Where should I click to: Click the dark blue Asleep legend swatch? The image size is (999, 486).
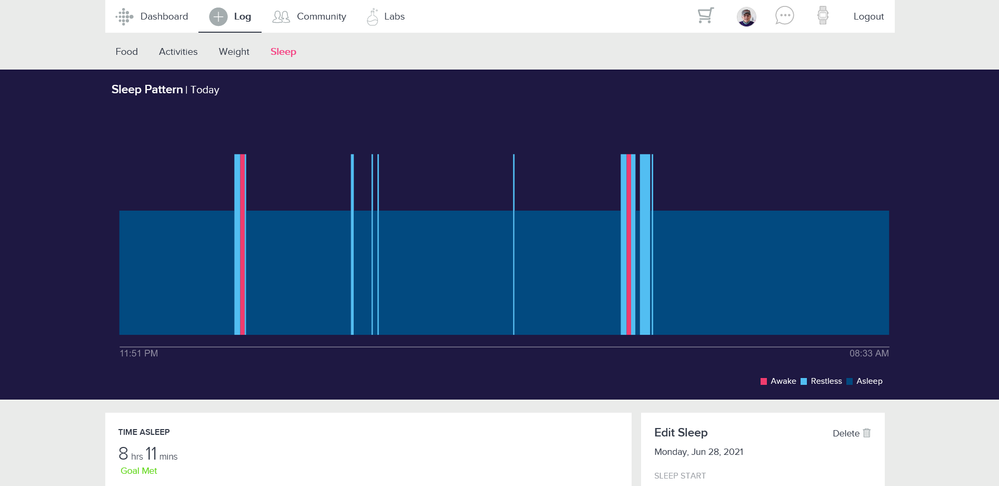[x=850, y=381]
